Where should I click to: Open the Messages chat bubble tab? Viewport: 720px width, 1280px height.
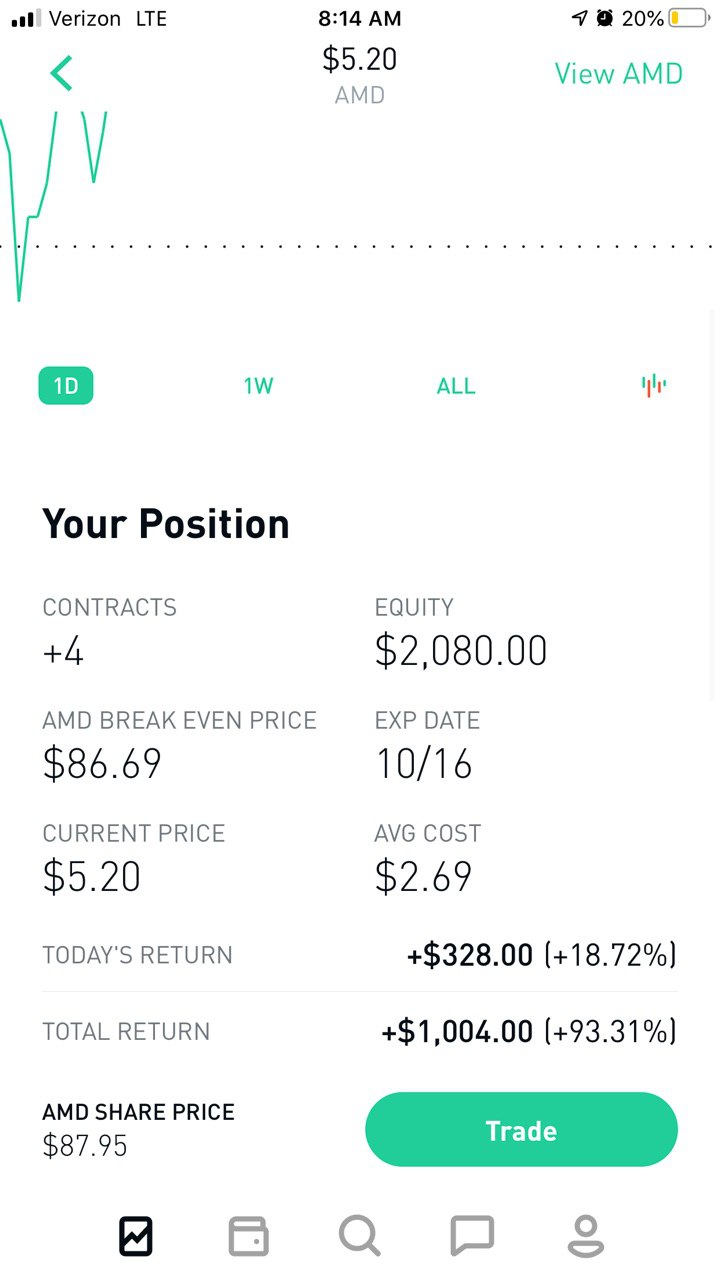pos(472,1236)
